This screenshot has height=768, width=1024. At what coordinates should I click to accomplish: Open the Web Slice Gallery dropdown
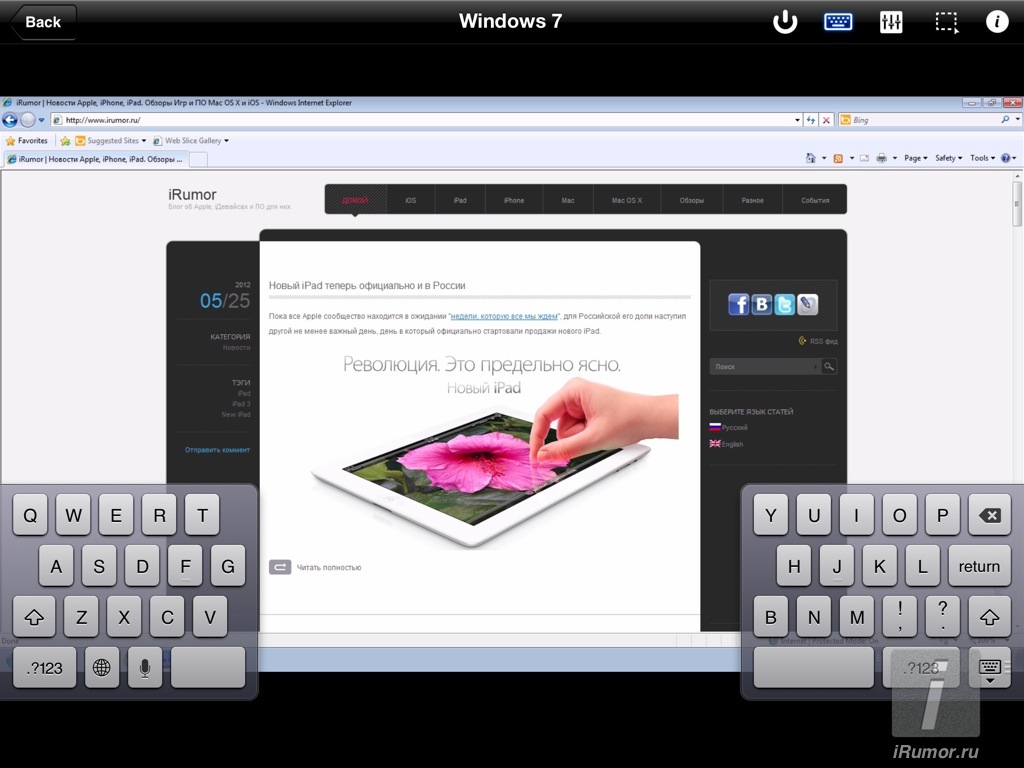pos(191,140)
